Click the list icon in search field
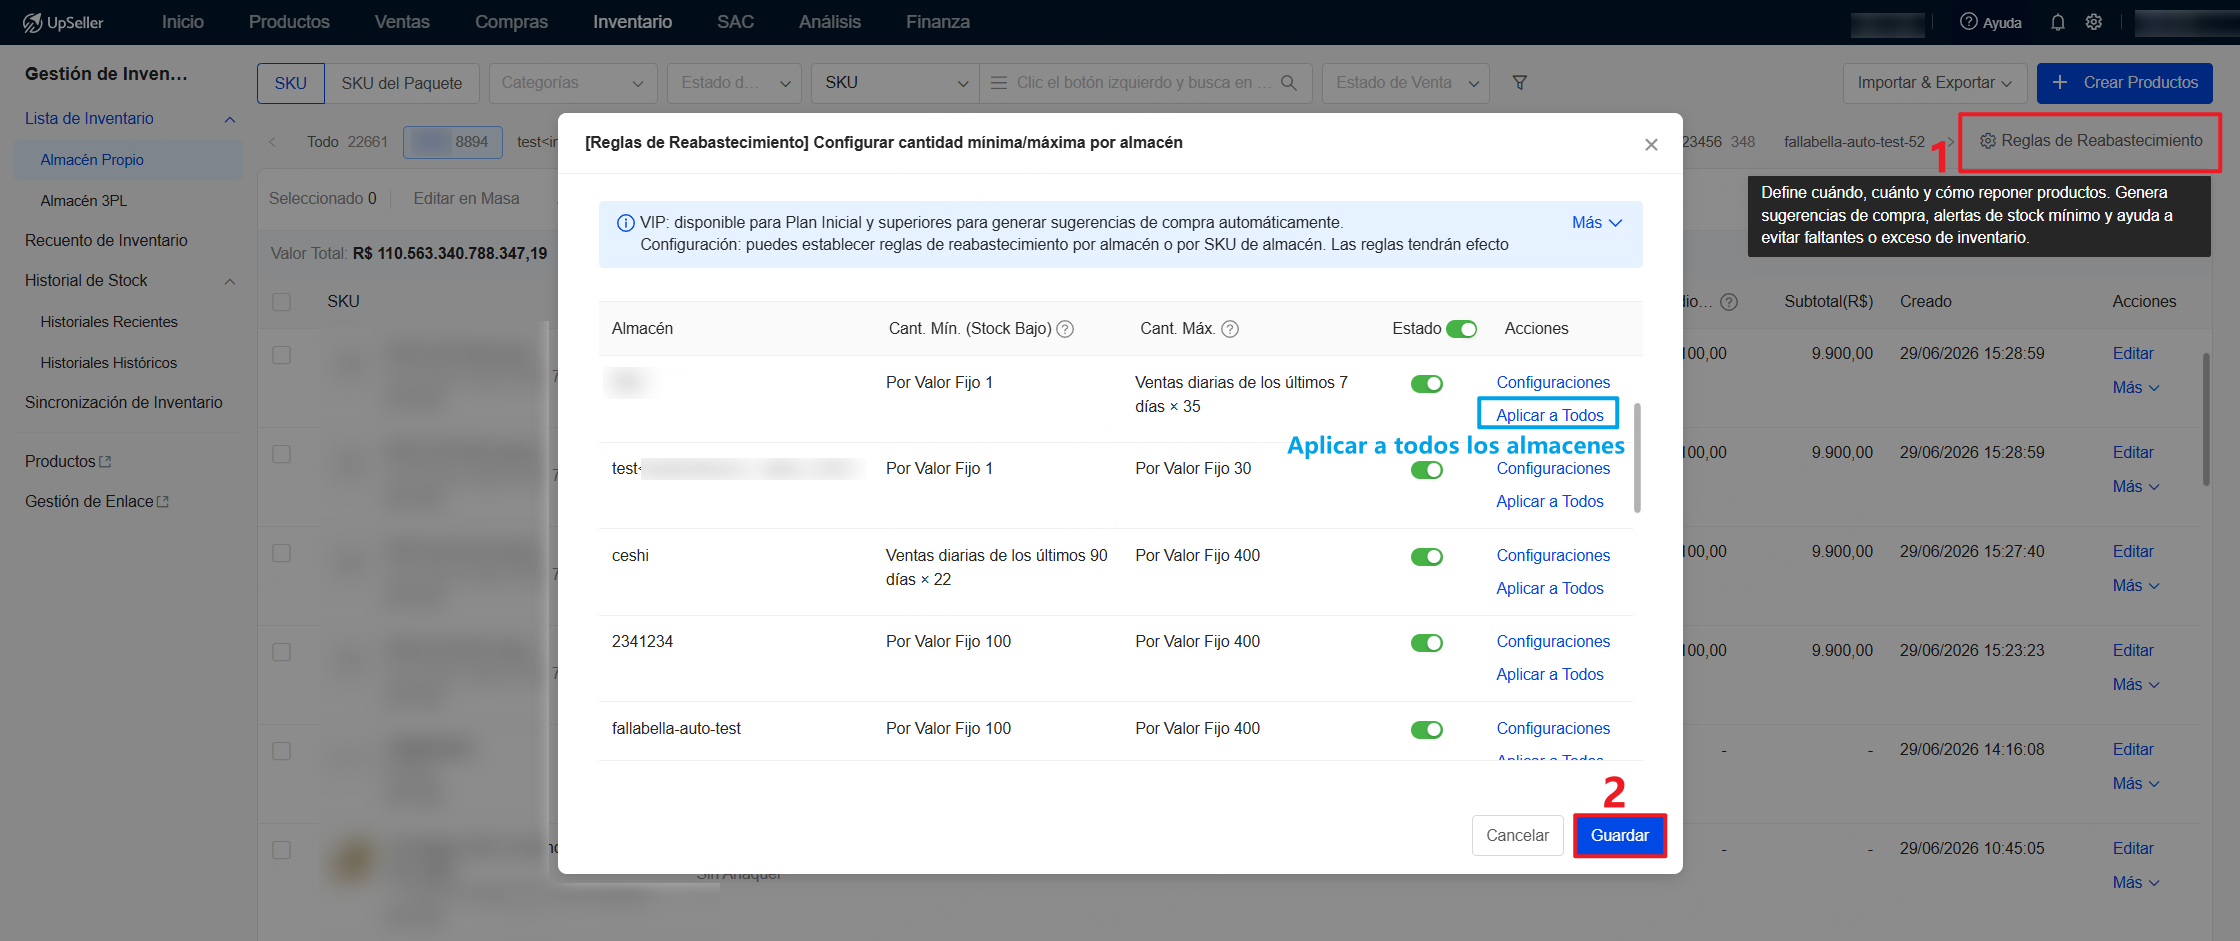 [998, 83]
